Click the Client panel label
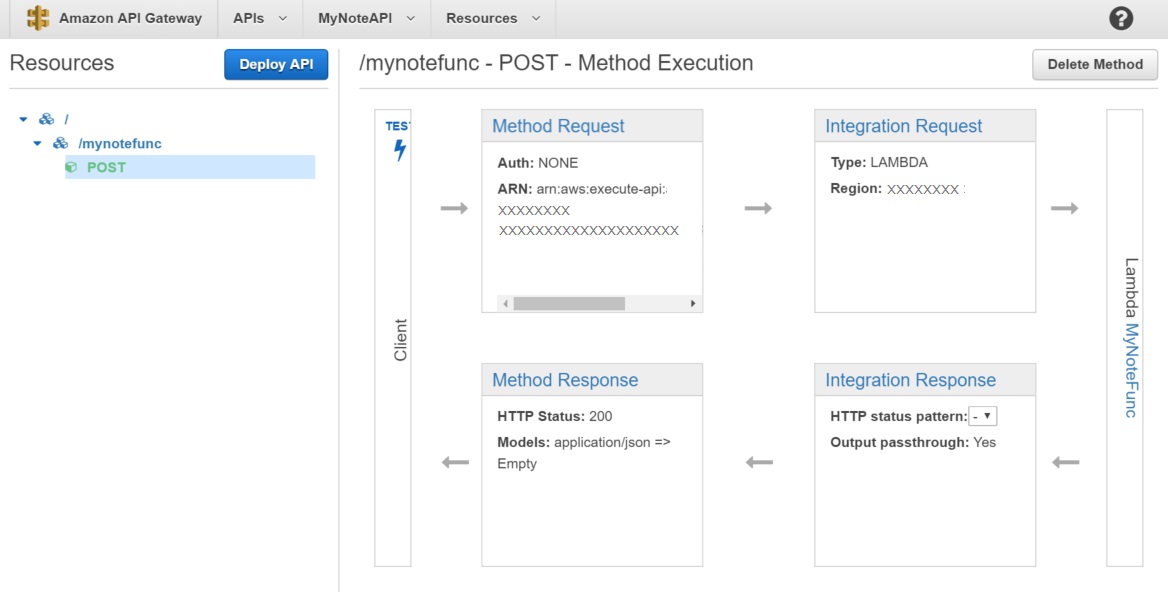This screenshot has width=1168, height=592. pos(401,340)
